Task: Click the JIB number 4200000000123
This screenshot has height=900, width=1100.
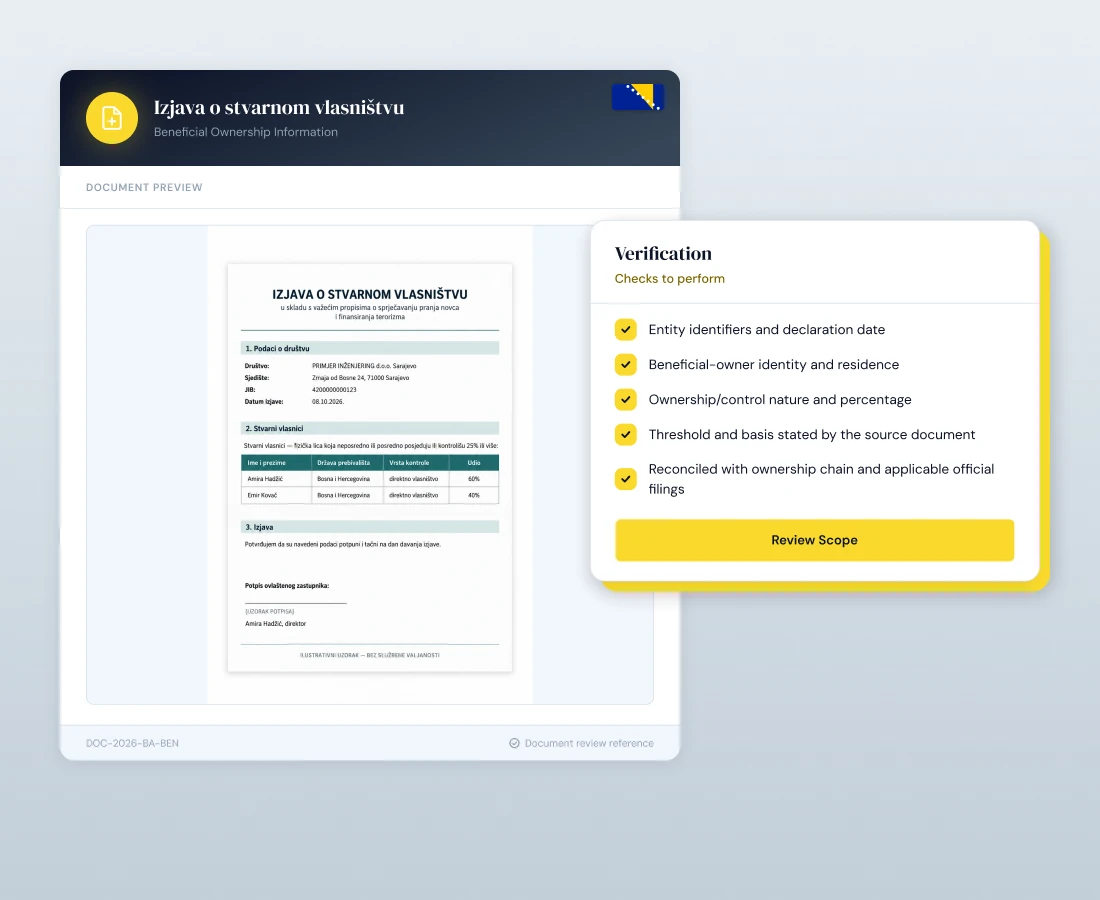Action: (x=334, y=389)
